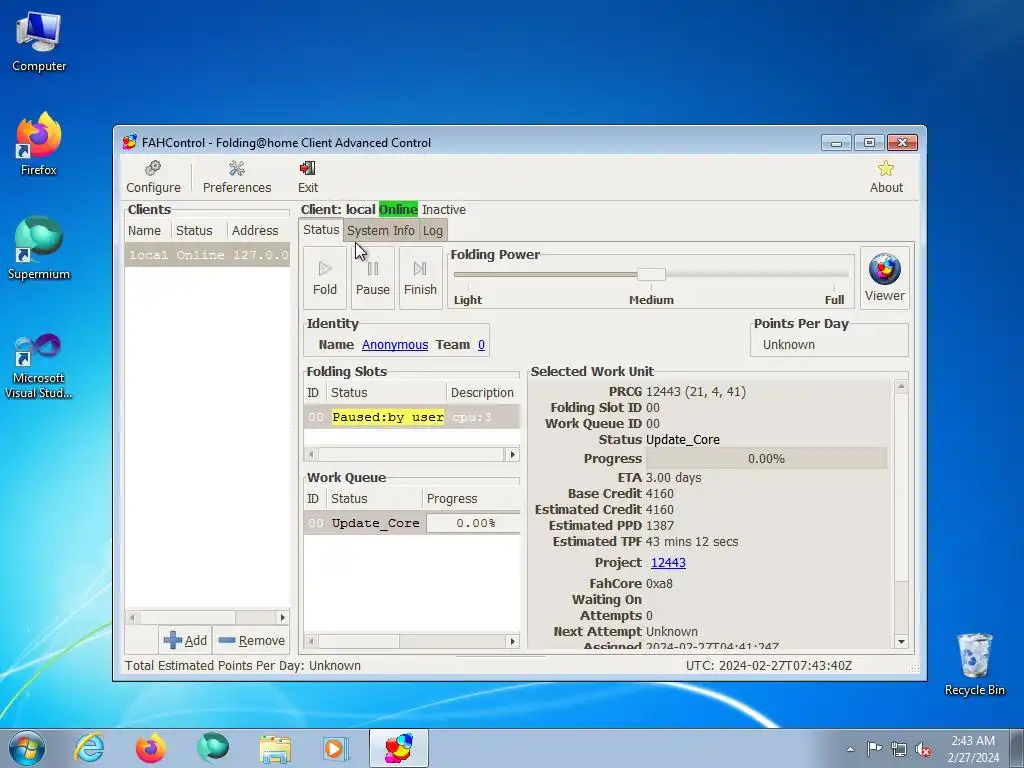
Task: Switch to the Log tab
Action: [432, 231]
